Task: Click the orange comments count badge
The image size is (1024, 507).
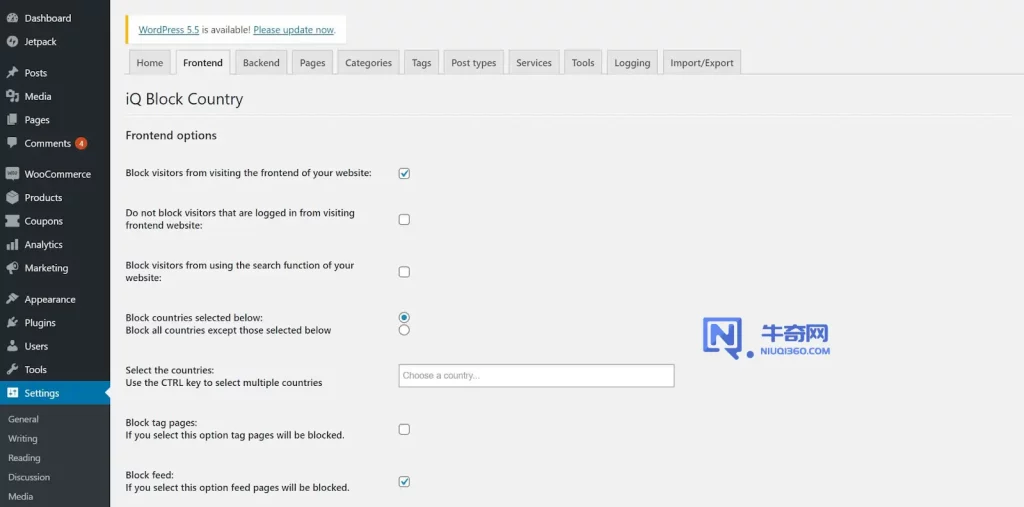Action: pos(81,143)
